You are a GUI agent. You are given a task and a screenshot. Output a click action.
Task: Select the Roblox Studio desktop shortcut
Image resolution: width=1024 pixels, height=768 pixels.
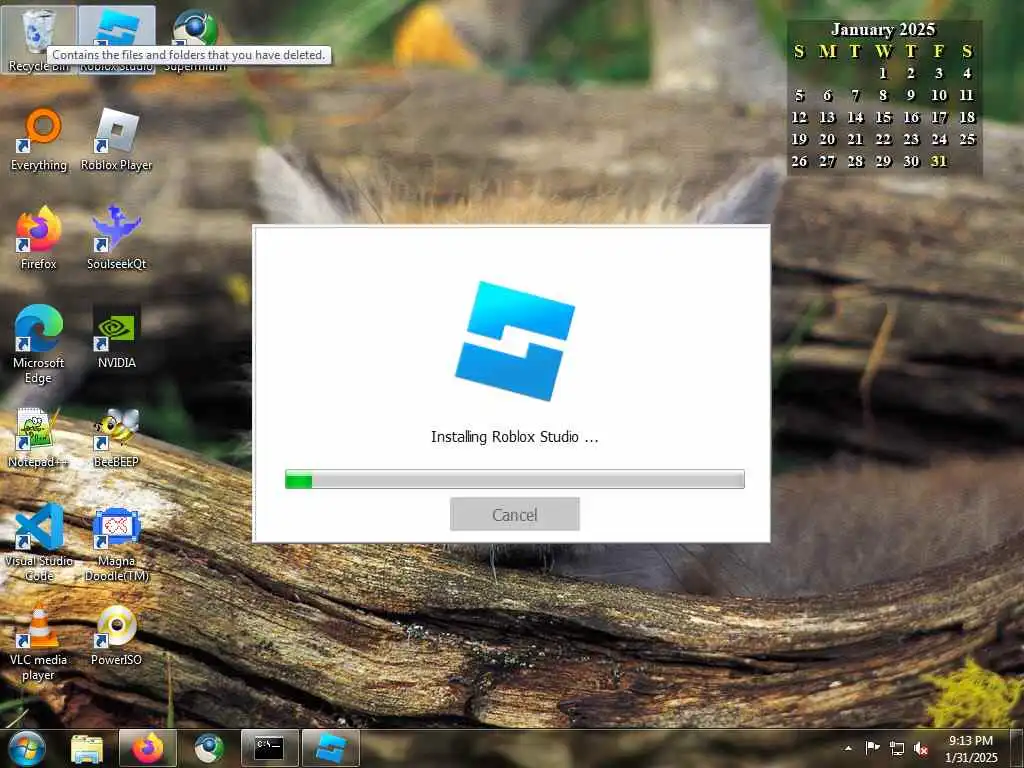(117, 39)
